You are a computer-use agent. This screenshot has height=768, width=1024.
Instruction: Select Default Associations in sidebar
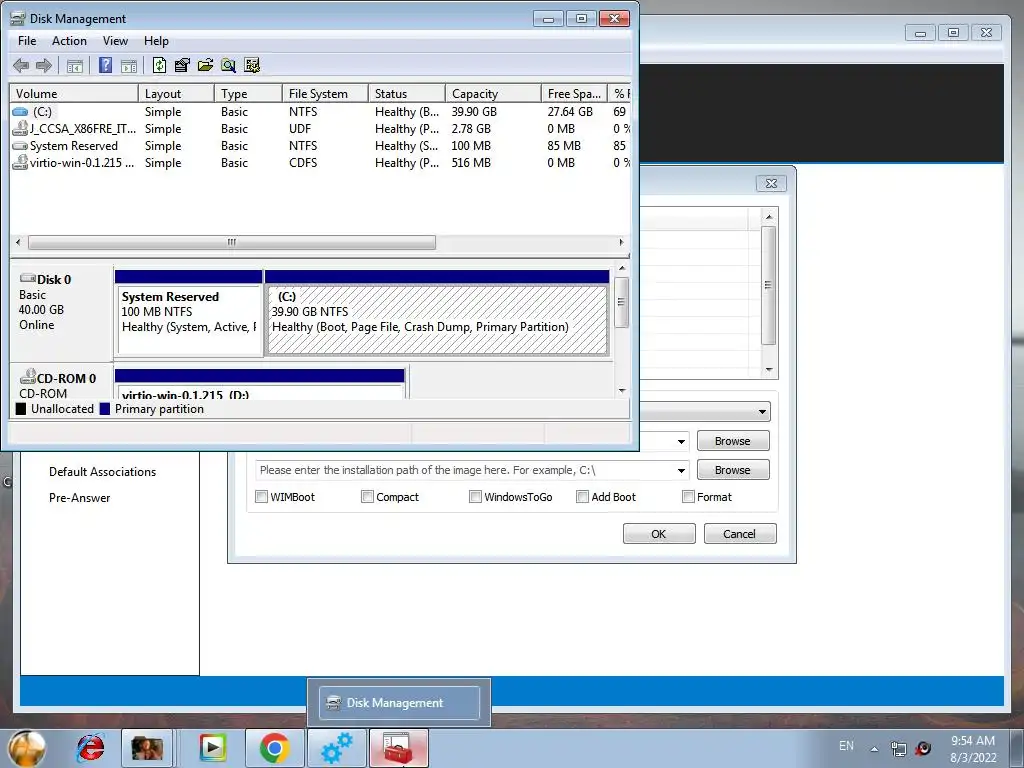coord(103,472)
